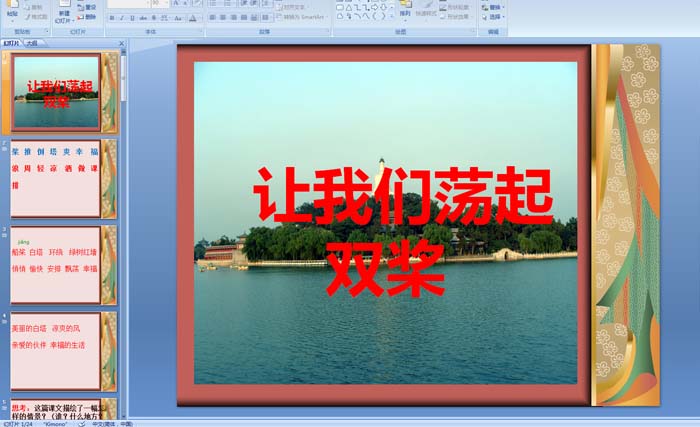Open the line spacing menu
700x427 pixels.
click(x=266, y=3)
